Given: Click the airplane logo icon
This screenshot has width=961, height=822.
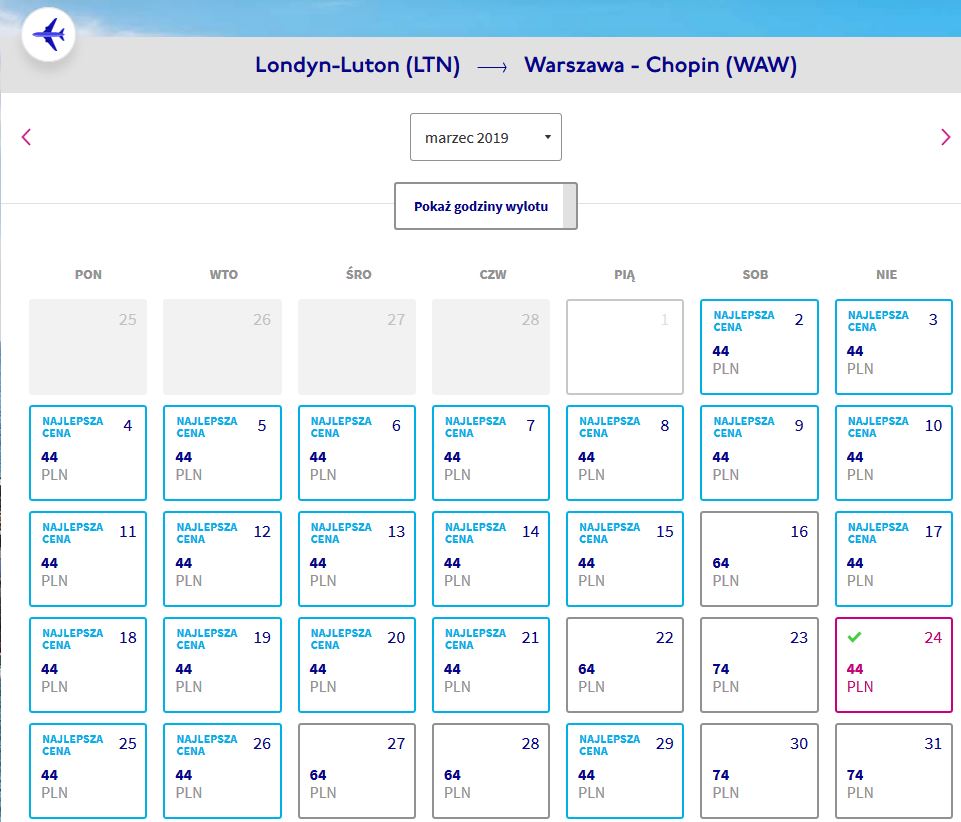Looking at the screenshot, I should coord(48,34).
